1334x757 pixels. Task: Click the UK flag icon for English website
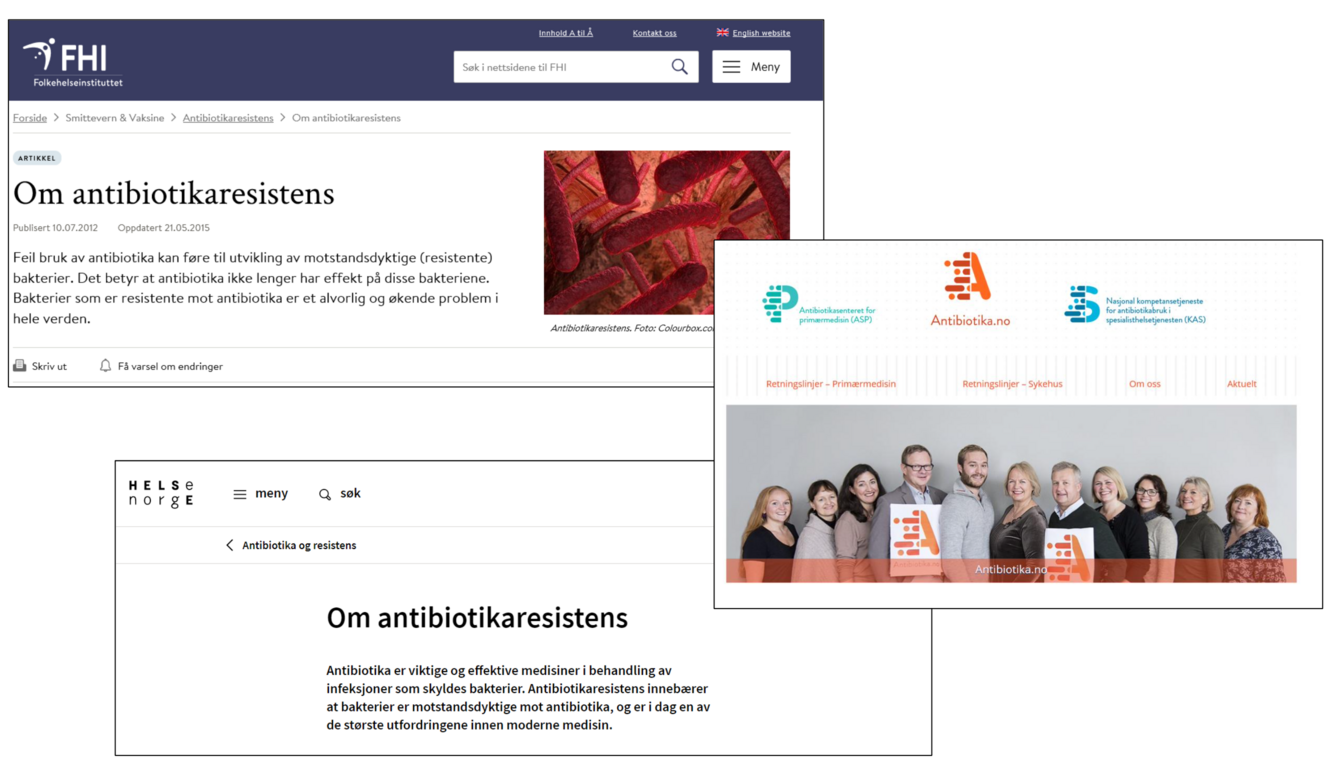point(722,33)
